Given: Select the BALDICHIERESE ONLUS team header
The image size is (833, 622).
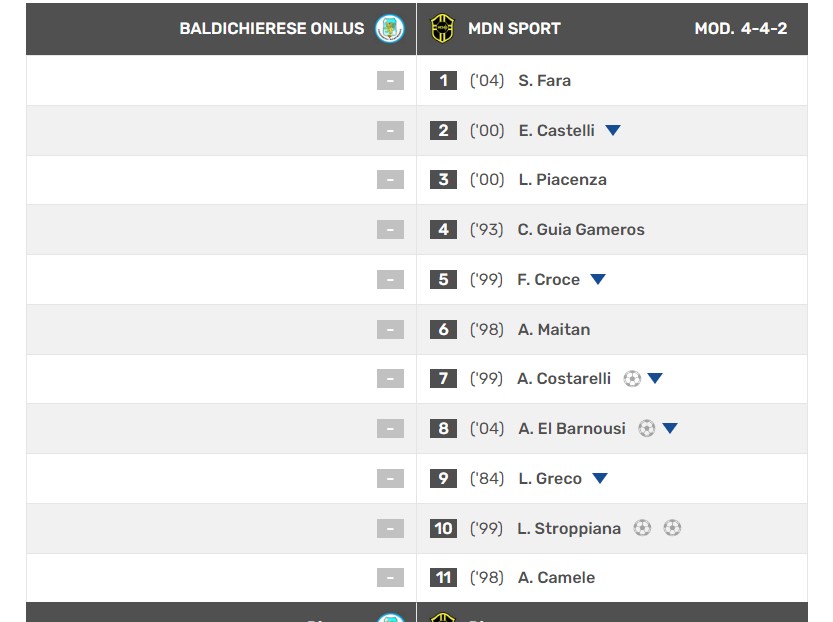Looking at the screenshot, I should pos(272,29).
